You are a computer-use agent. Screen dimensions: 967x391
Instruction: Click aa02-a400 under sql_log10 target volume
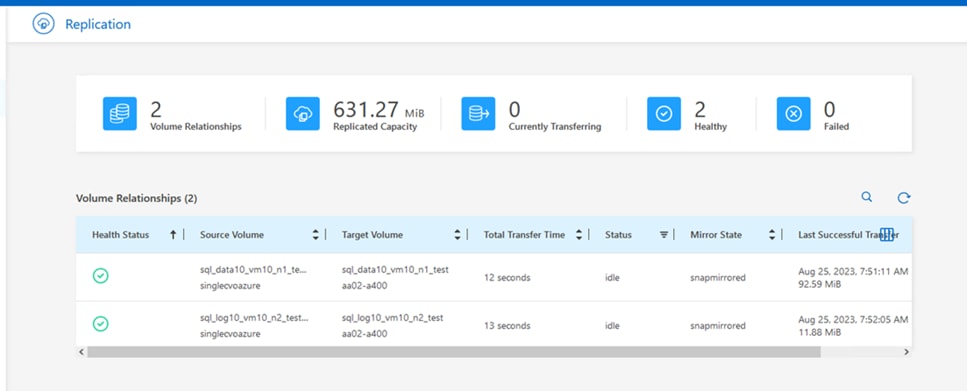[364, 333]
